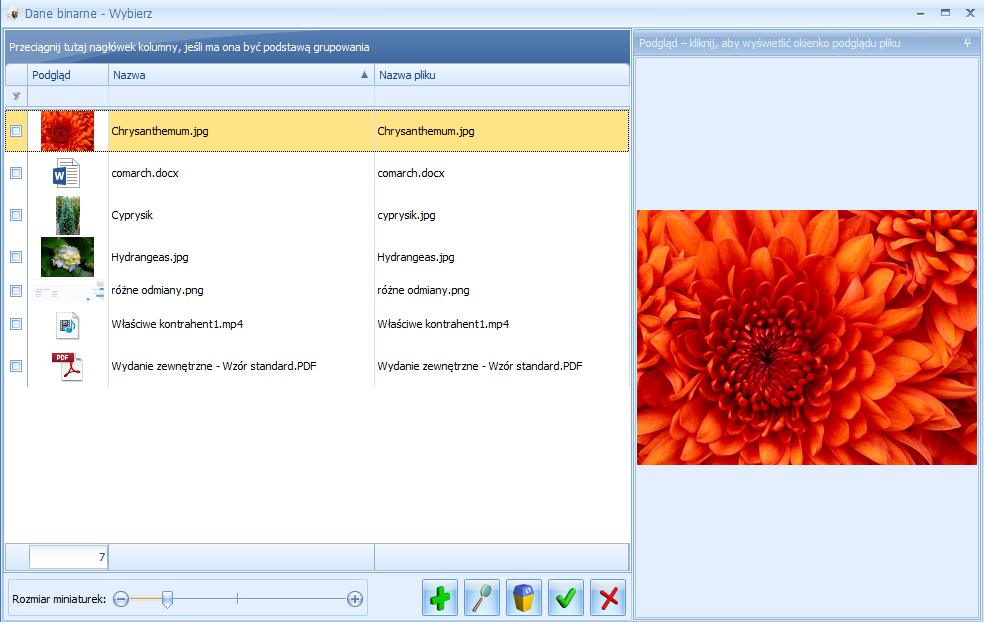Click the Podgląd preview panel header
The height and width of the screenshot is (622, 984).
click(806, 43)
